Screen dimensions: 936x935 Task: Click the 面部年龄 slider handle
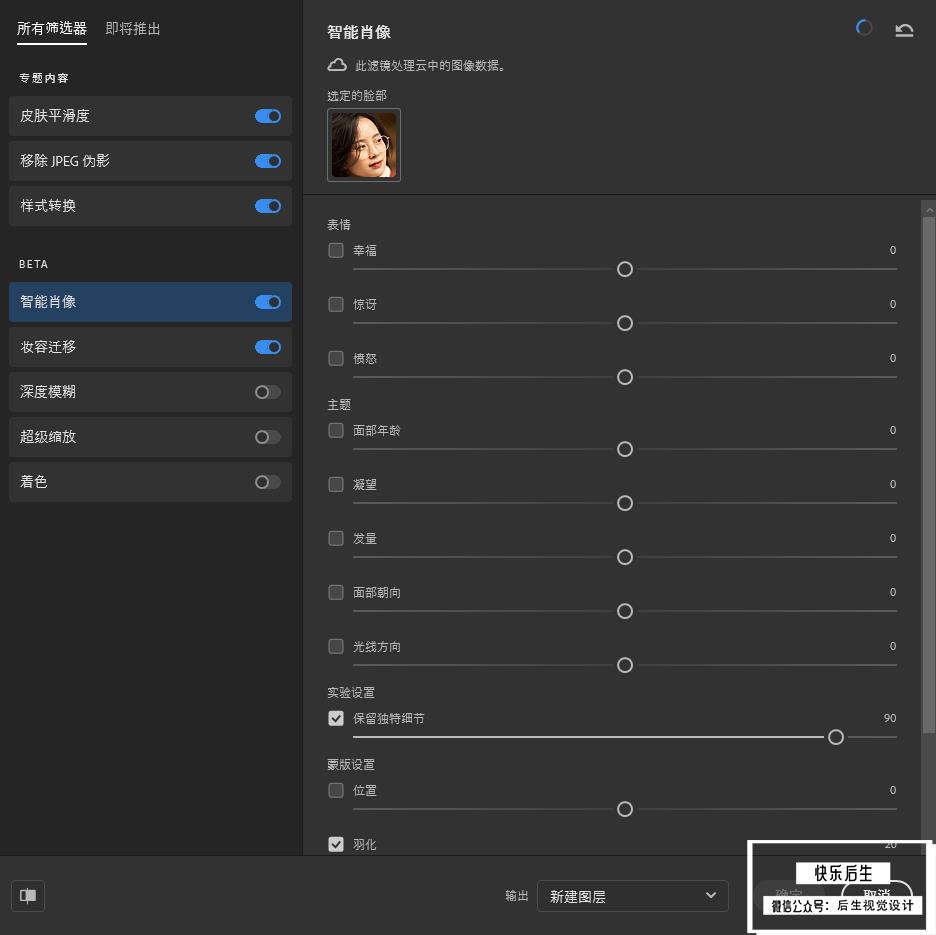[625, 449]
